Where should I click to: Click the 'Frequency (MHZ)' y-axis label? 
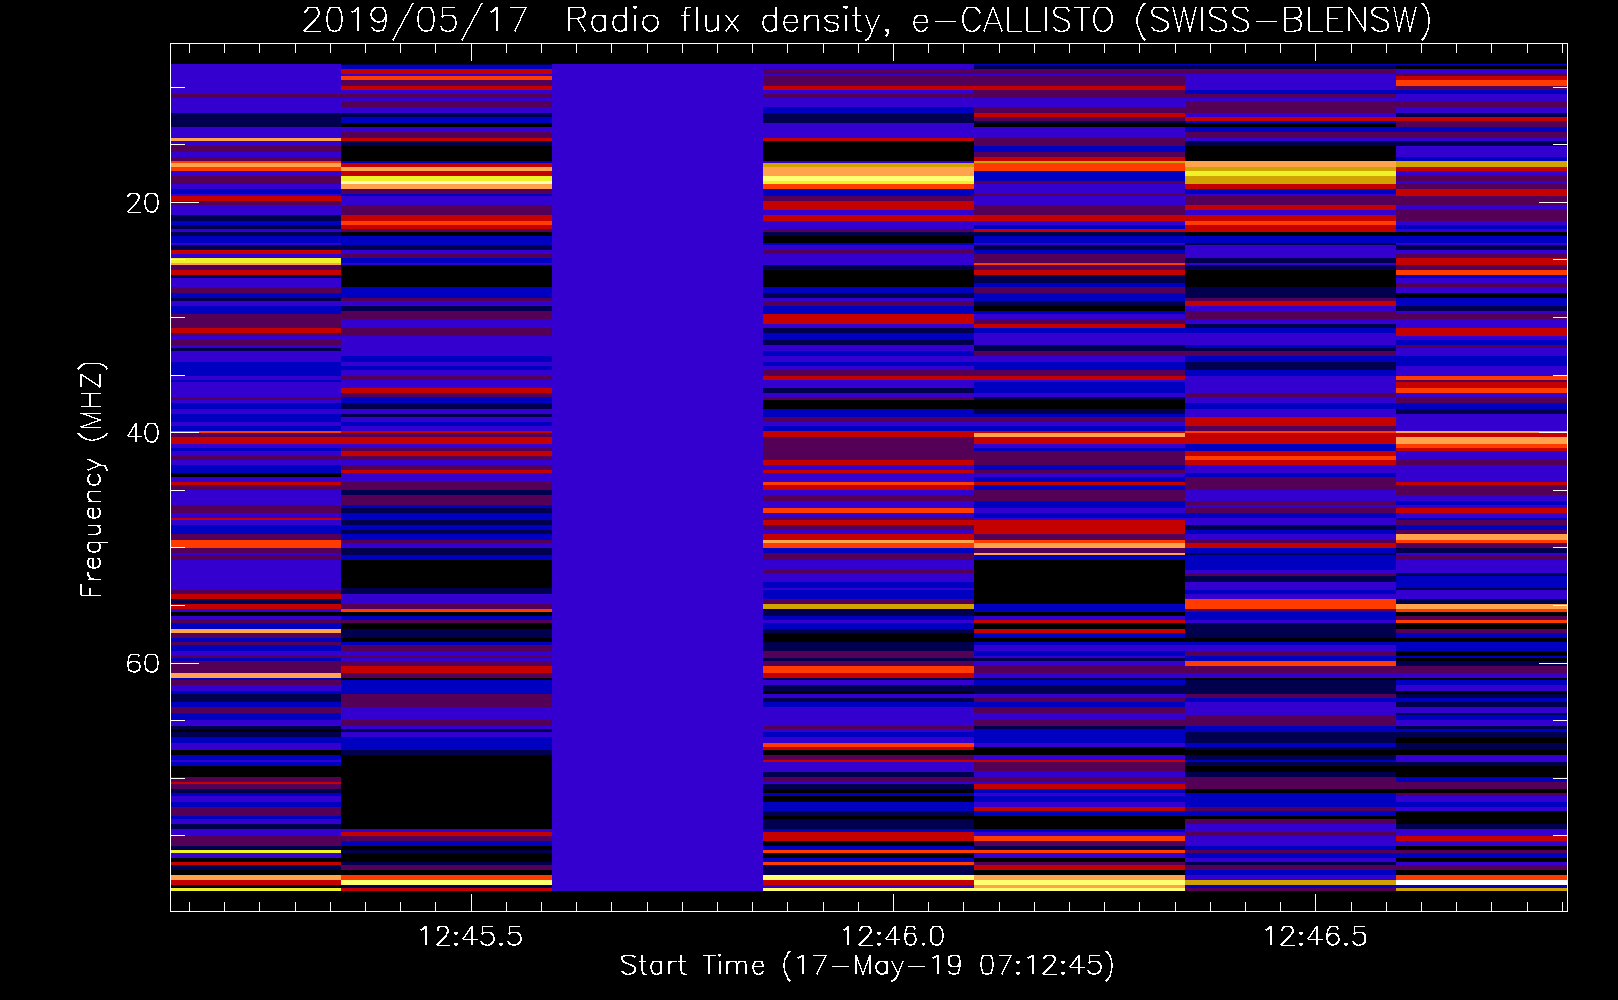[x=92, y=479]
